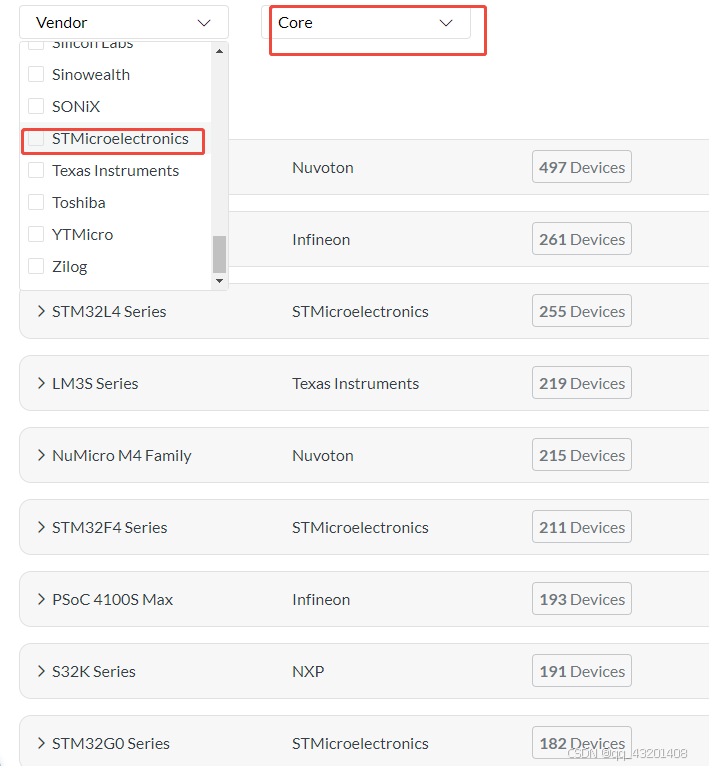Open the Vendor dropdown
Viewport: 709px width, 766px height.
tap(124, 22)
